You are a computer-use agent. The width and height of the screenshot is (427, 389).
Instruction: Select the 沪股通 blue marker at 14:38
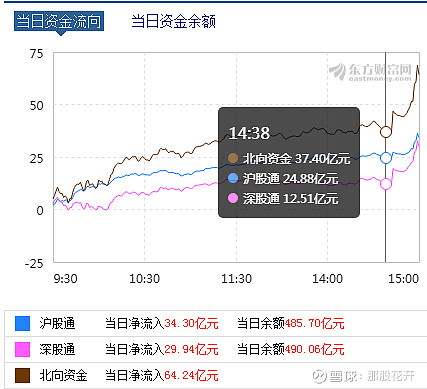pos(386,158)
